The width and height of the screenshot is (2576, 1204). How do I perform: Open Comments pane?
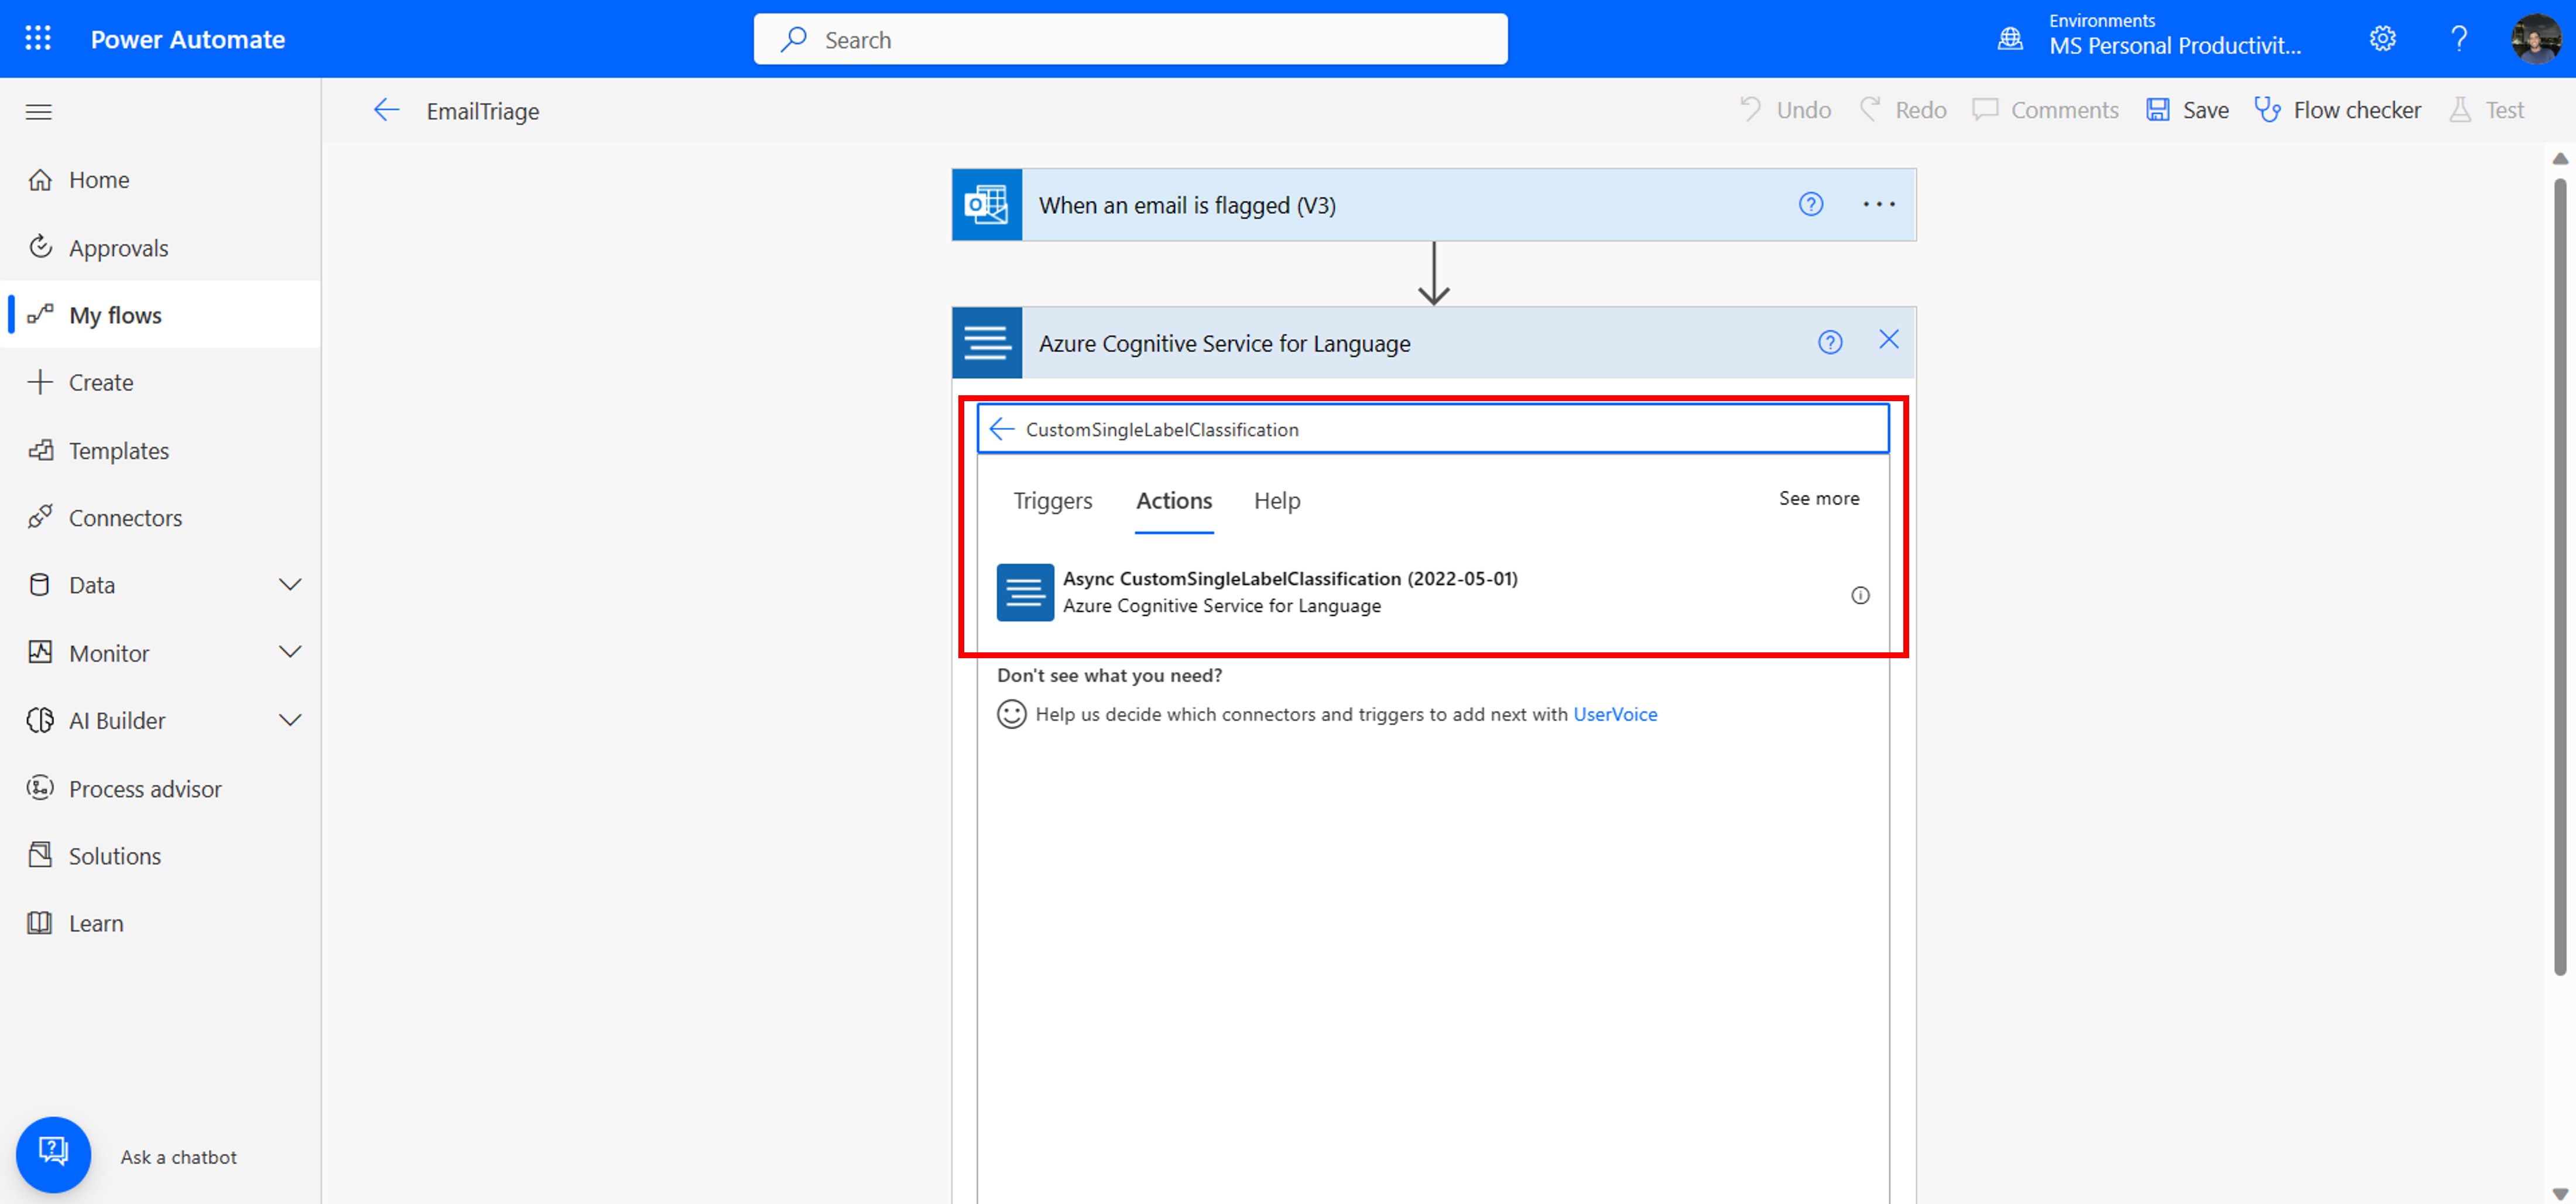coord(2045,109)
